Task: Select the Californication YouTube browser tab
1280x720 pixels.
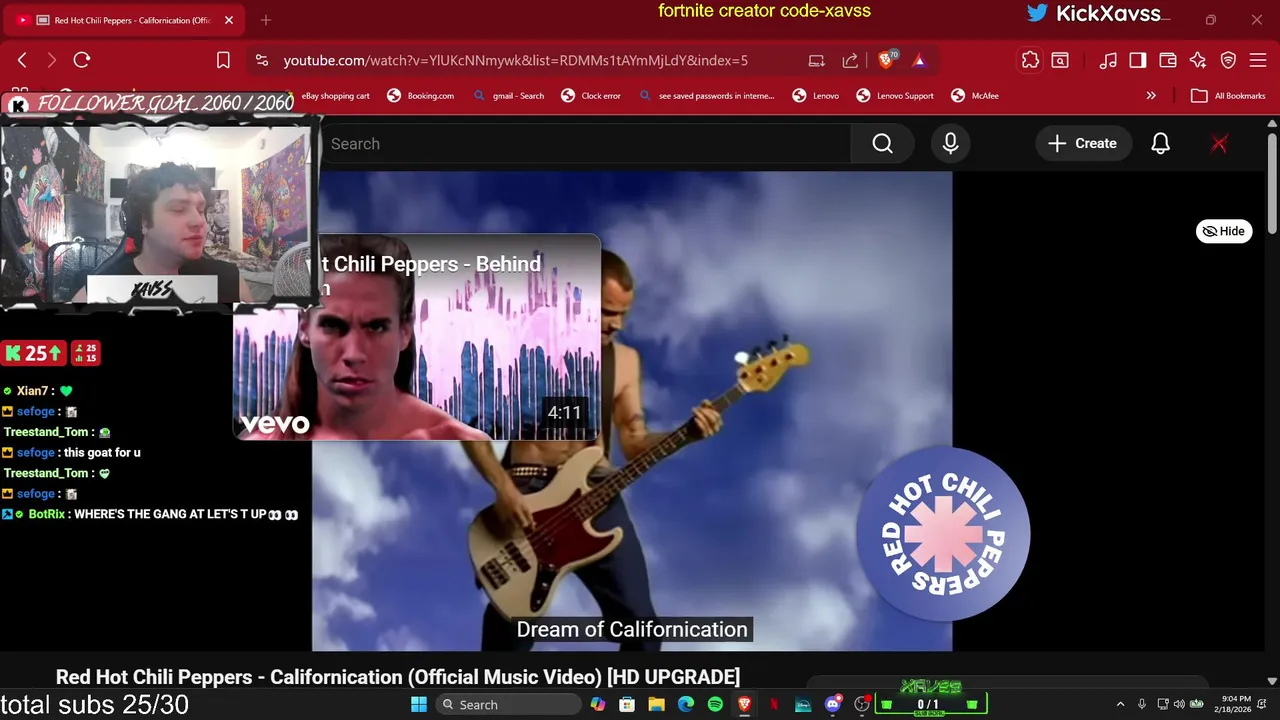Action: pos(125,20)
